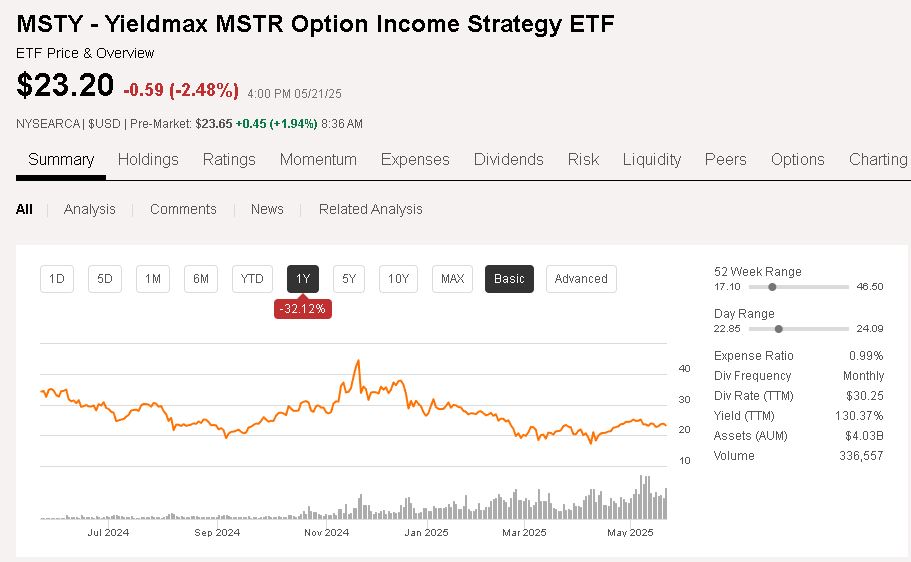Click the -0.59 (-2.48%) change value
Image resolution: width=911 pixels, height=562 pixels.
[181, 90]
